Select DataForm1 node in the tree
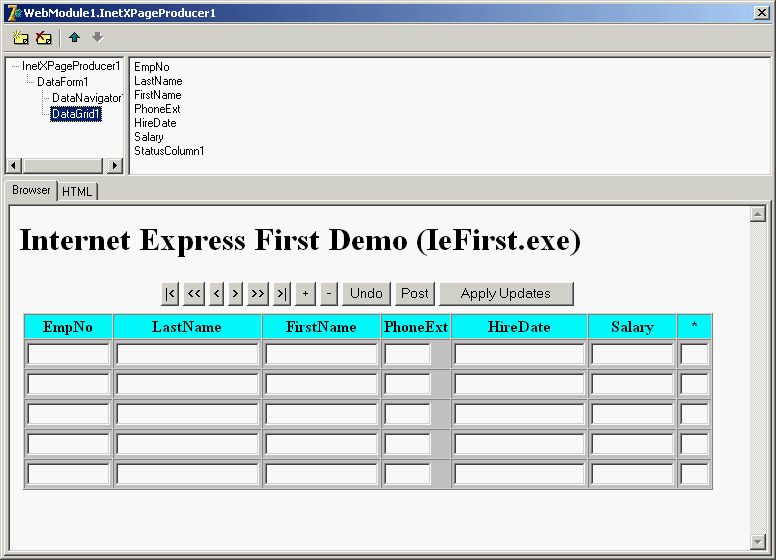 pyautogui.click(x=63, y=82)
